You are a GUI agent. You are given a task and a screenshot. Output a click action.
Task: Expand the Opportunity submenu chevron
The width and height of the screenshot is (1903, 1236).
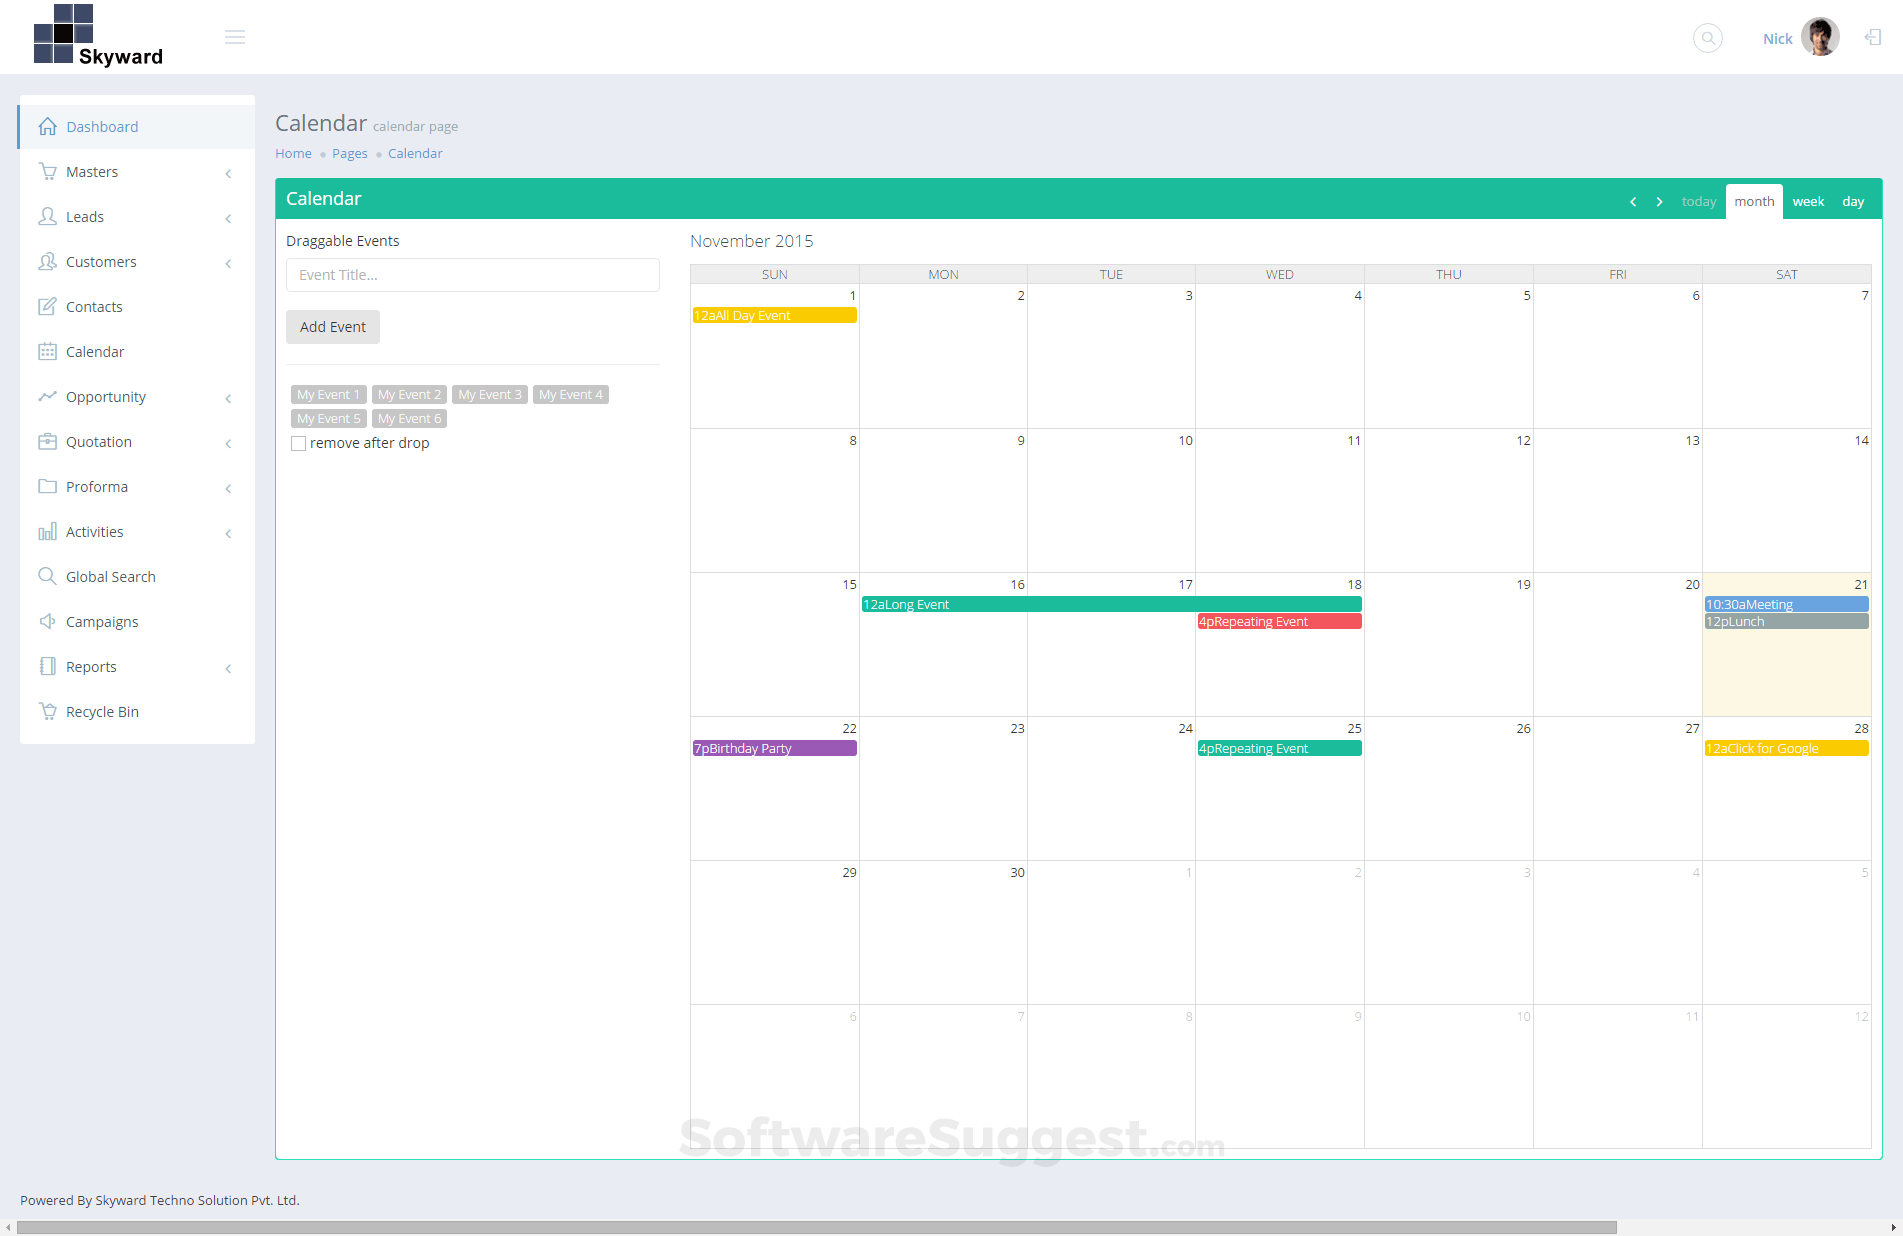228,398
